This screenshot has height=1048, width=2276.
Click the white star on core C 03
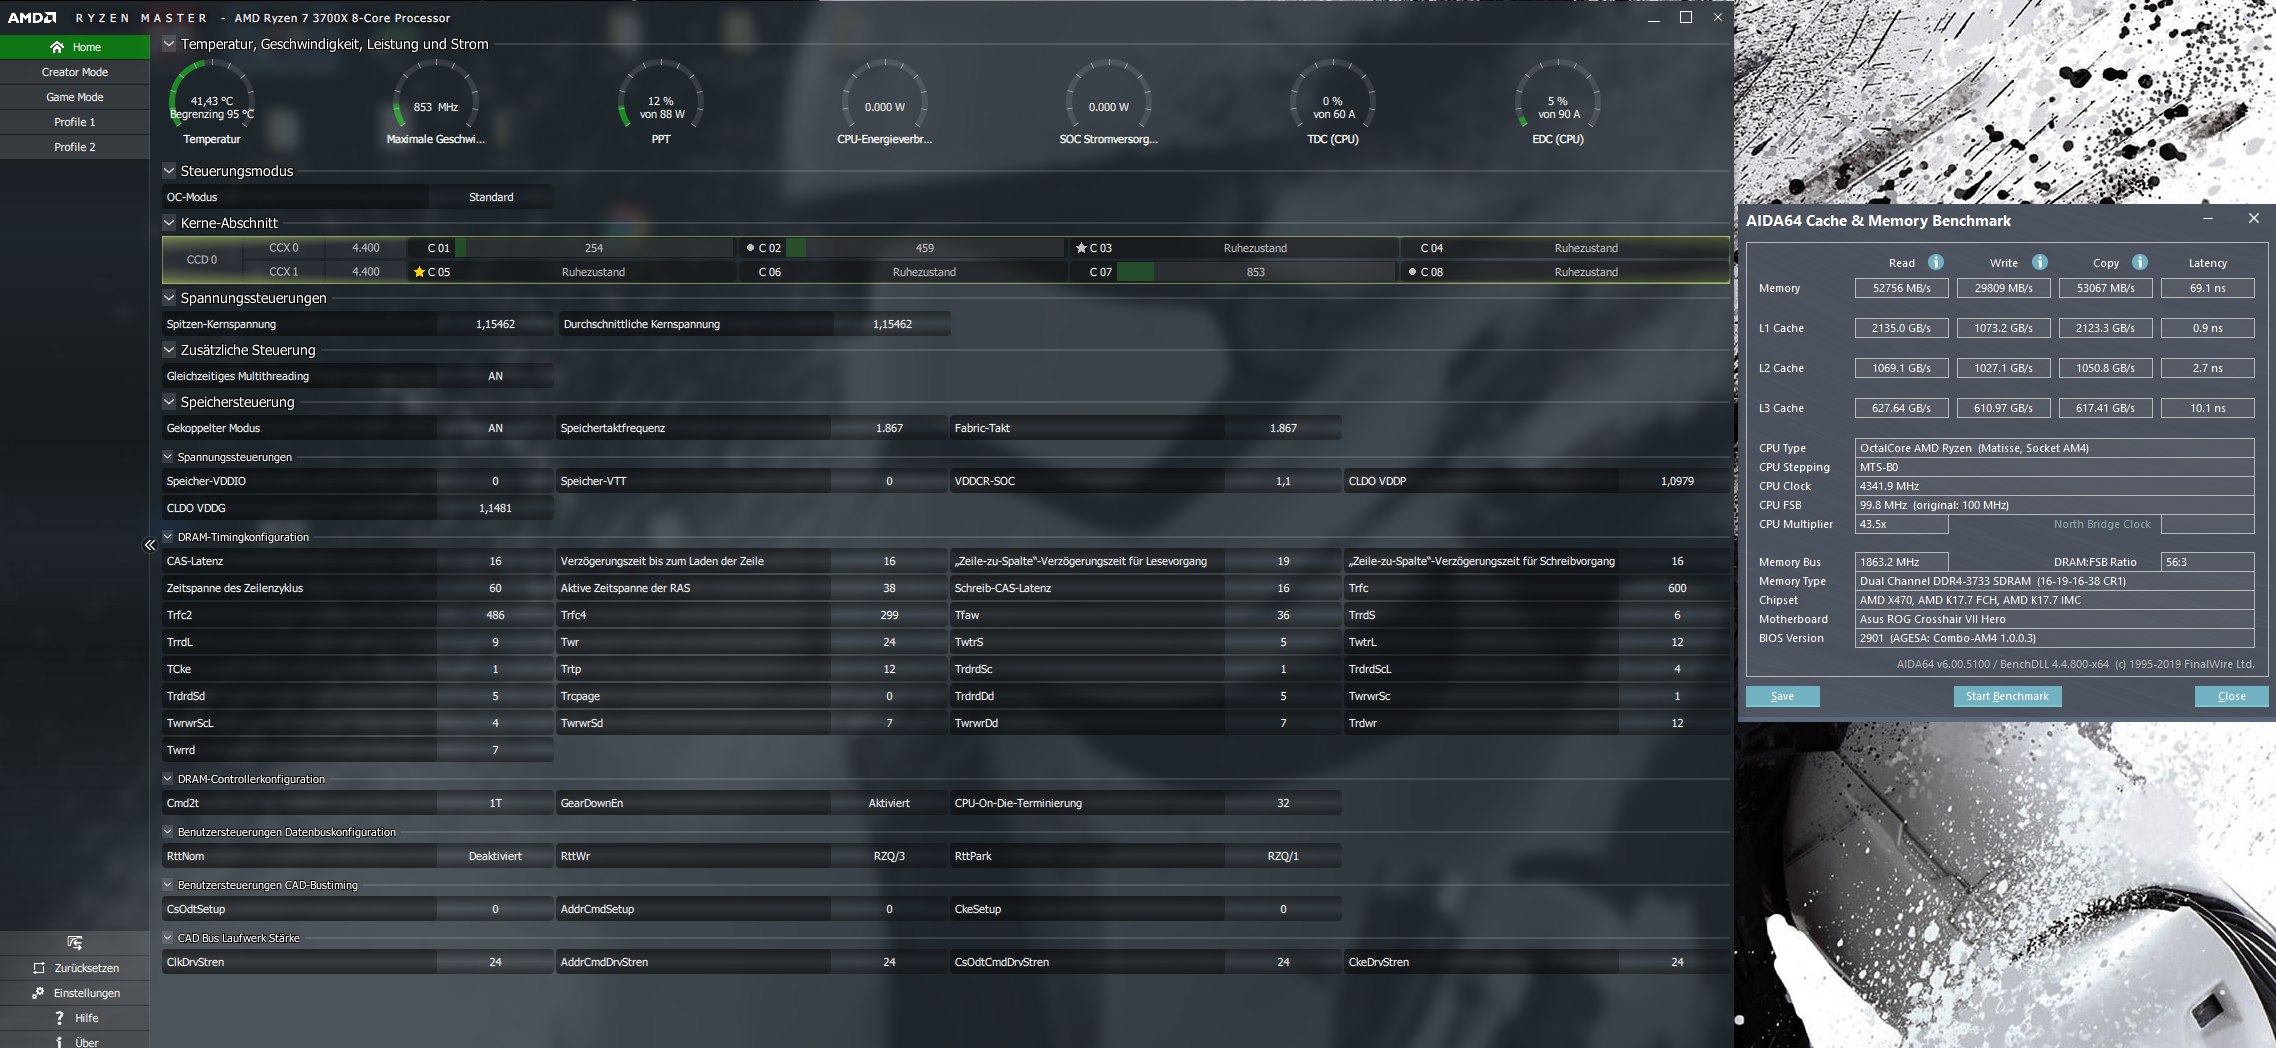click(1081, 248)
